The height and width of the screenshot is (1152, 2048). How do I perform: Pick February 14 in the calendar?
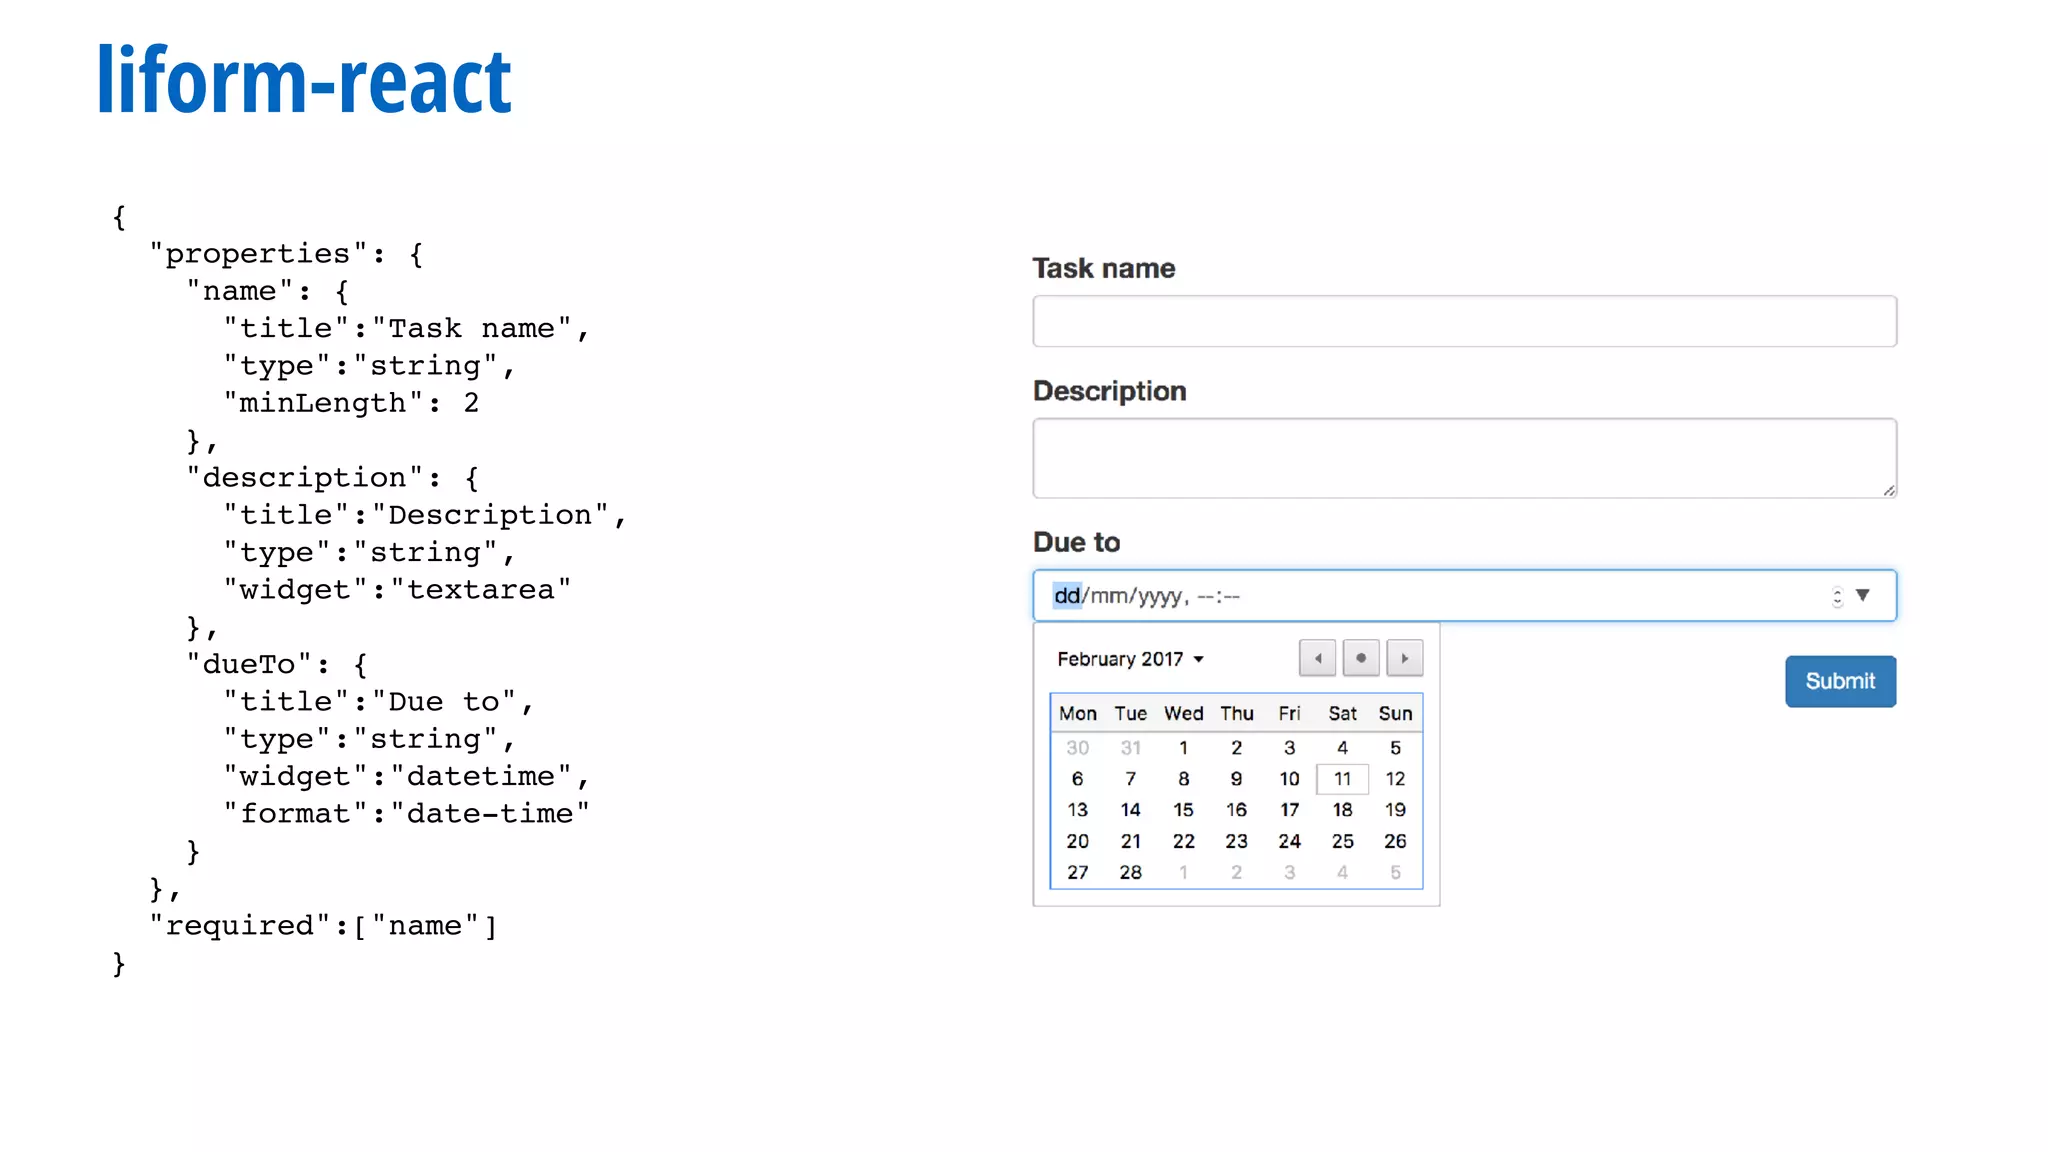[1130, 810]
